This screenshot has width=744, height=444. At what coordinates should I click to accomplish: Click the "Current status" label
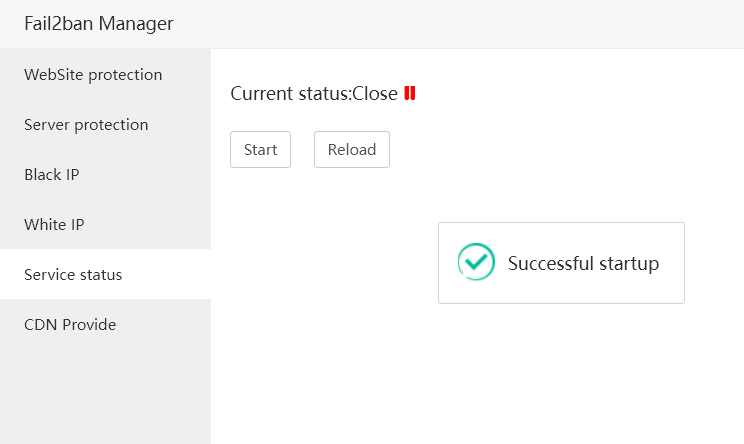290,94
